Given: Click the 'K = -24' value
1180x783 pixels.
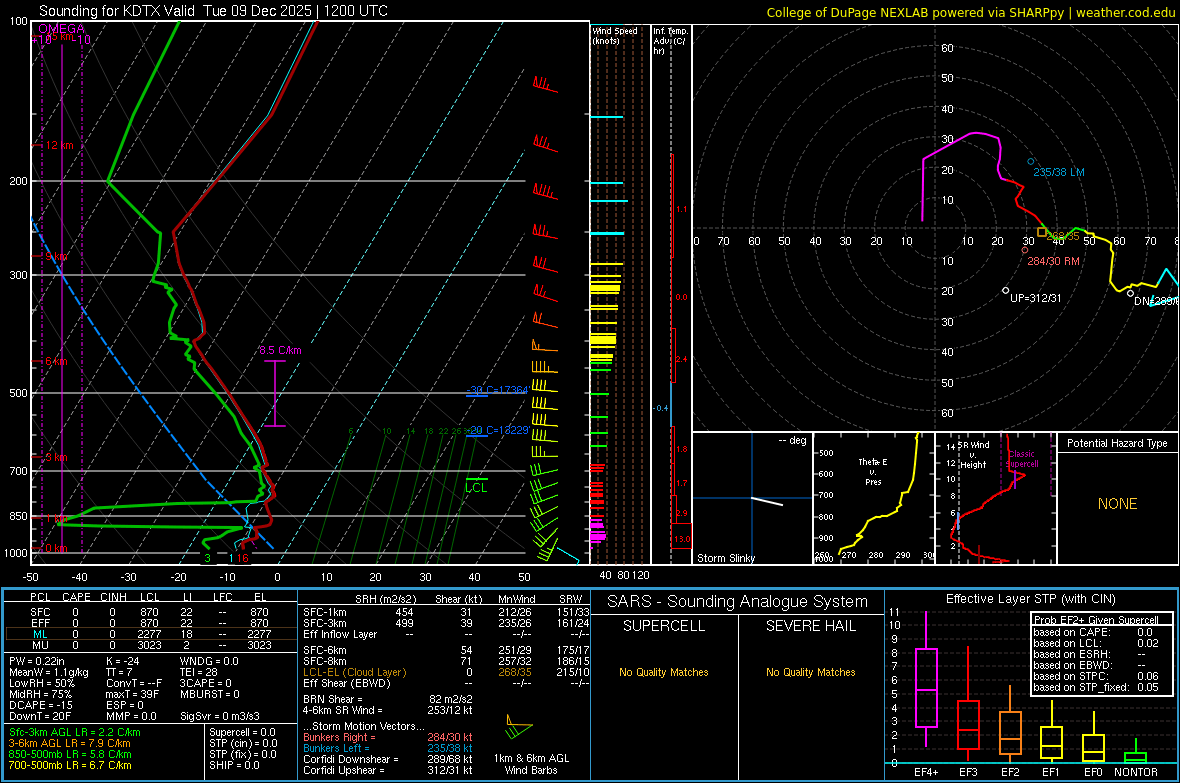Looking at the screenshot, I should coord(123,661).
